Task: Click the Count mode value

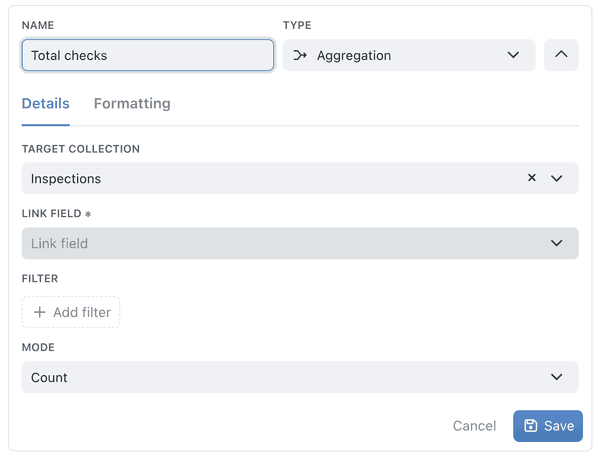Action: tap(49, 378)
